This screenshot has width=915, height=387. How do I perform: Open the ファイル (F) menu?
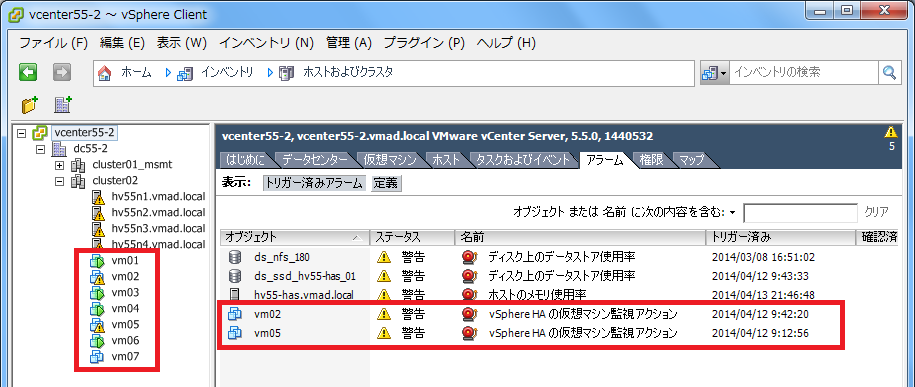click(54, 43)
